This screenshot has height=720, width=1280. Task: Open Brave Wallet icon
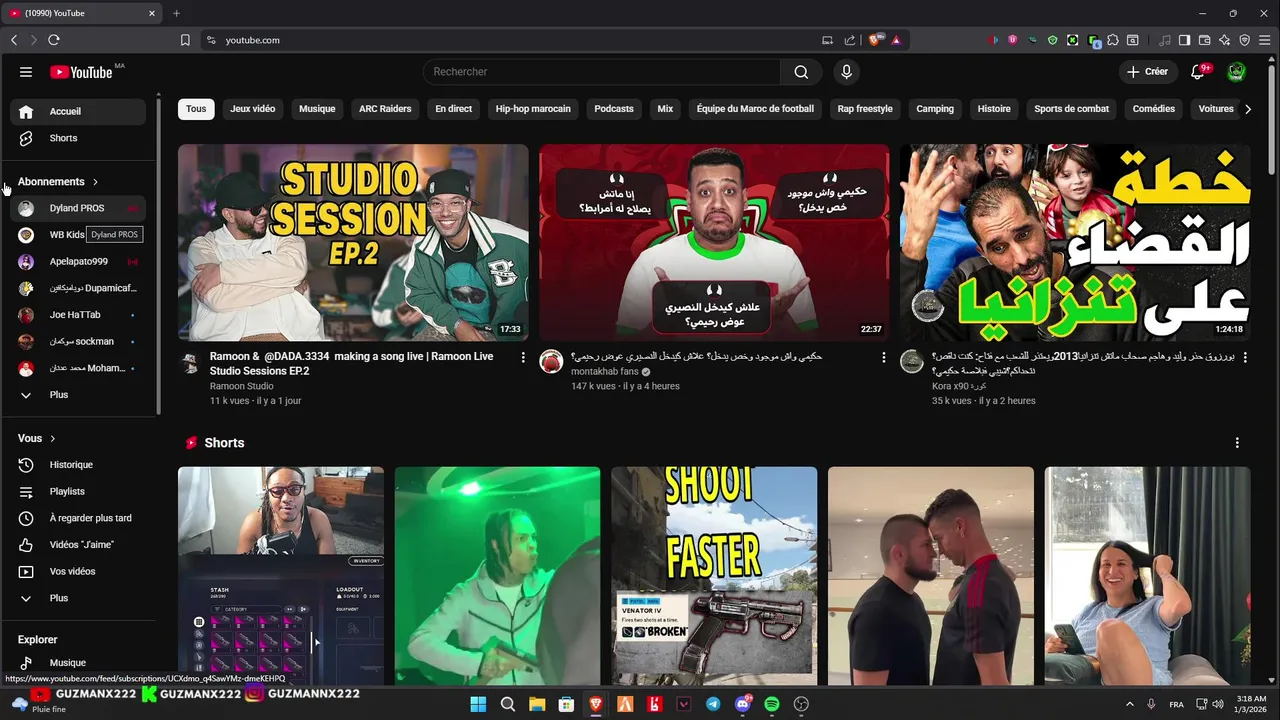[1204, 40]
